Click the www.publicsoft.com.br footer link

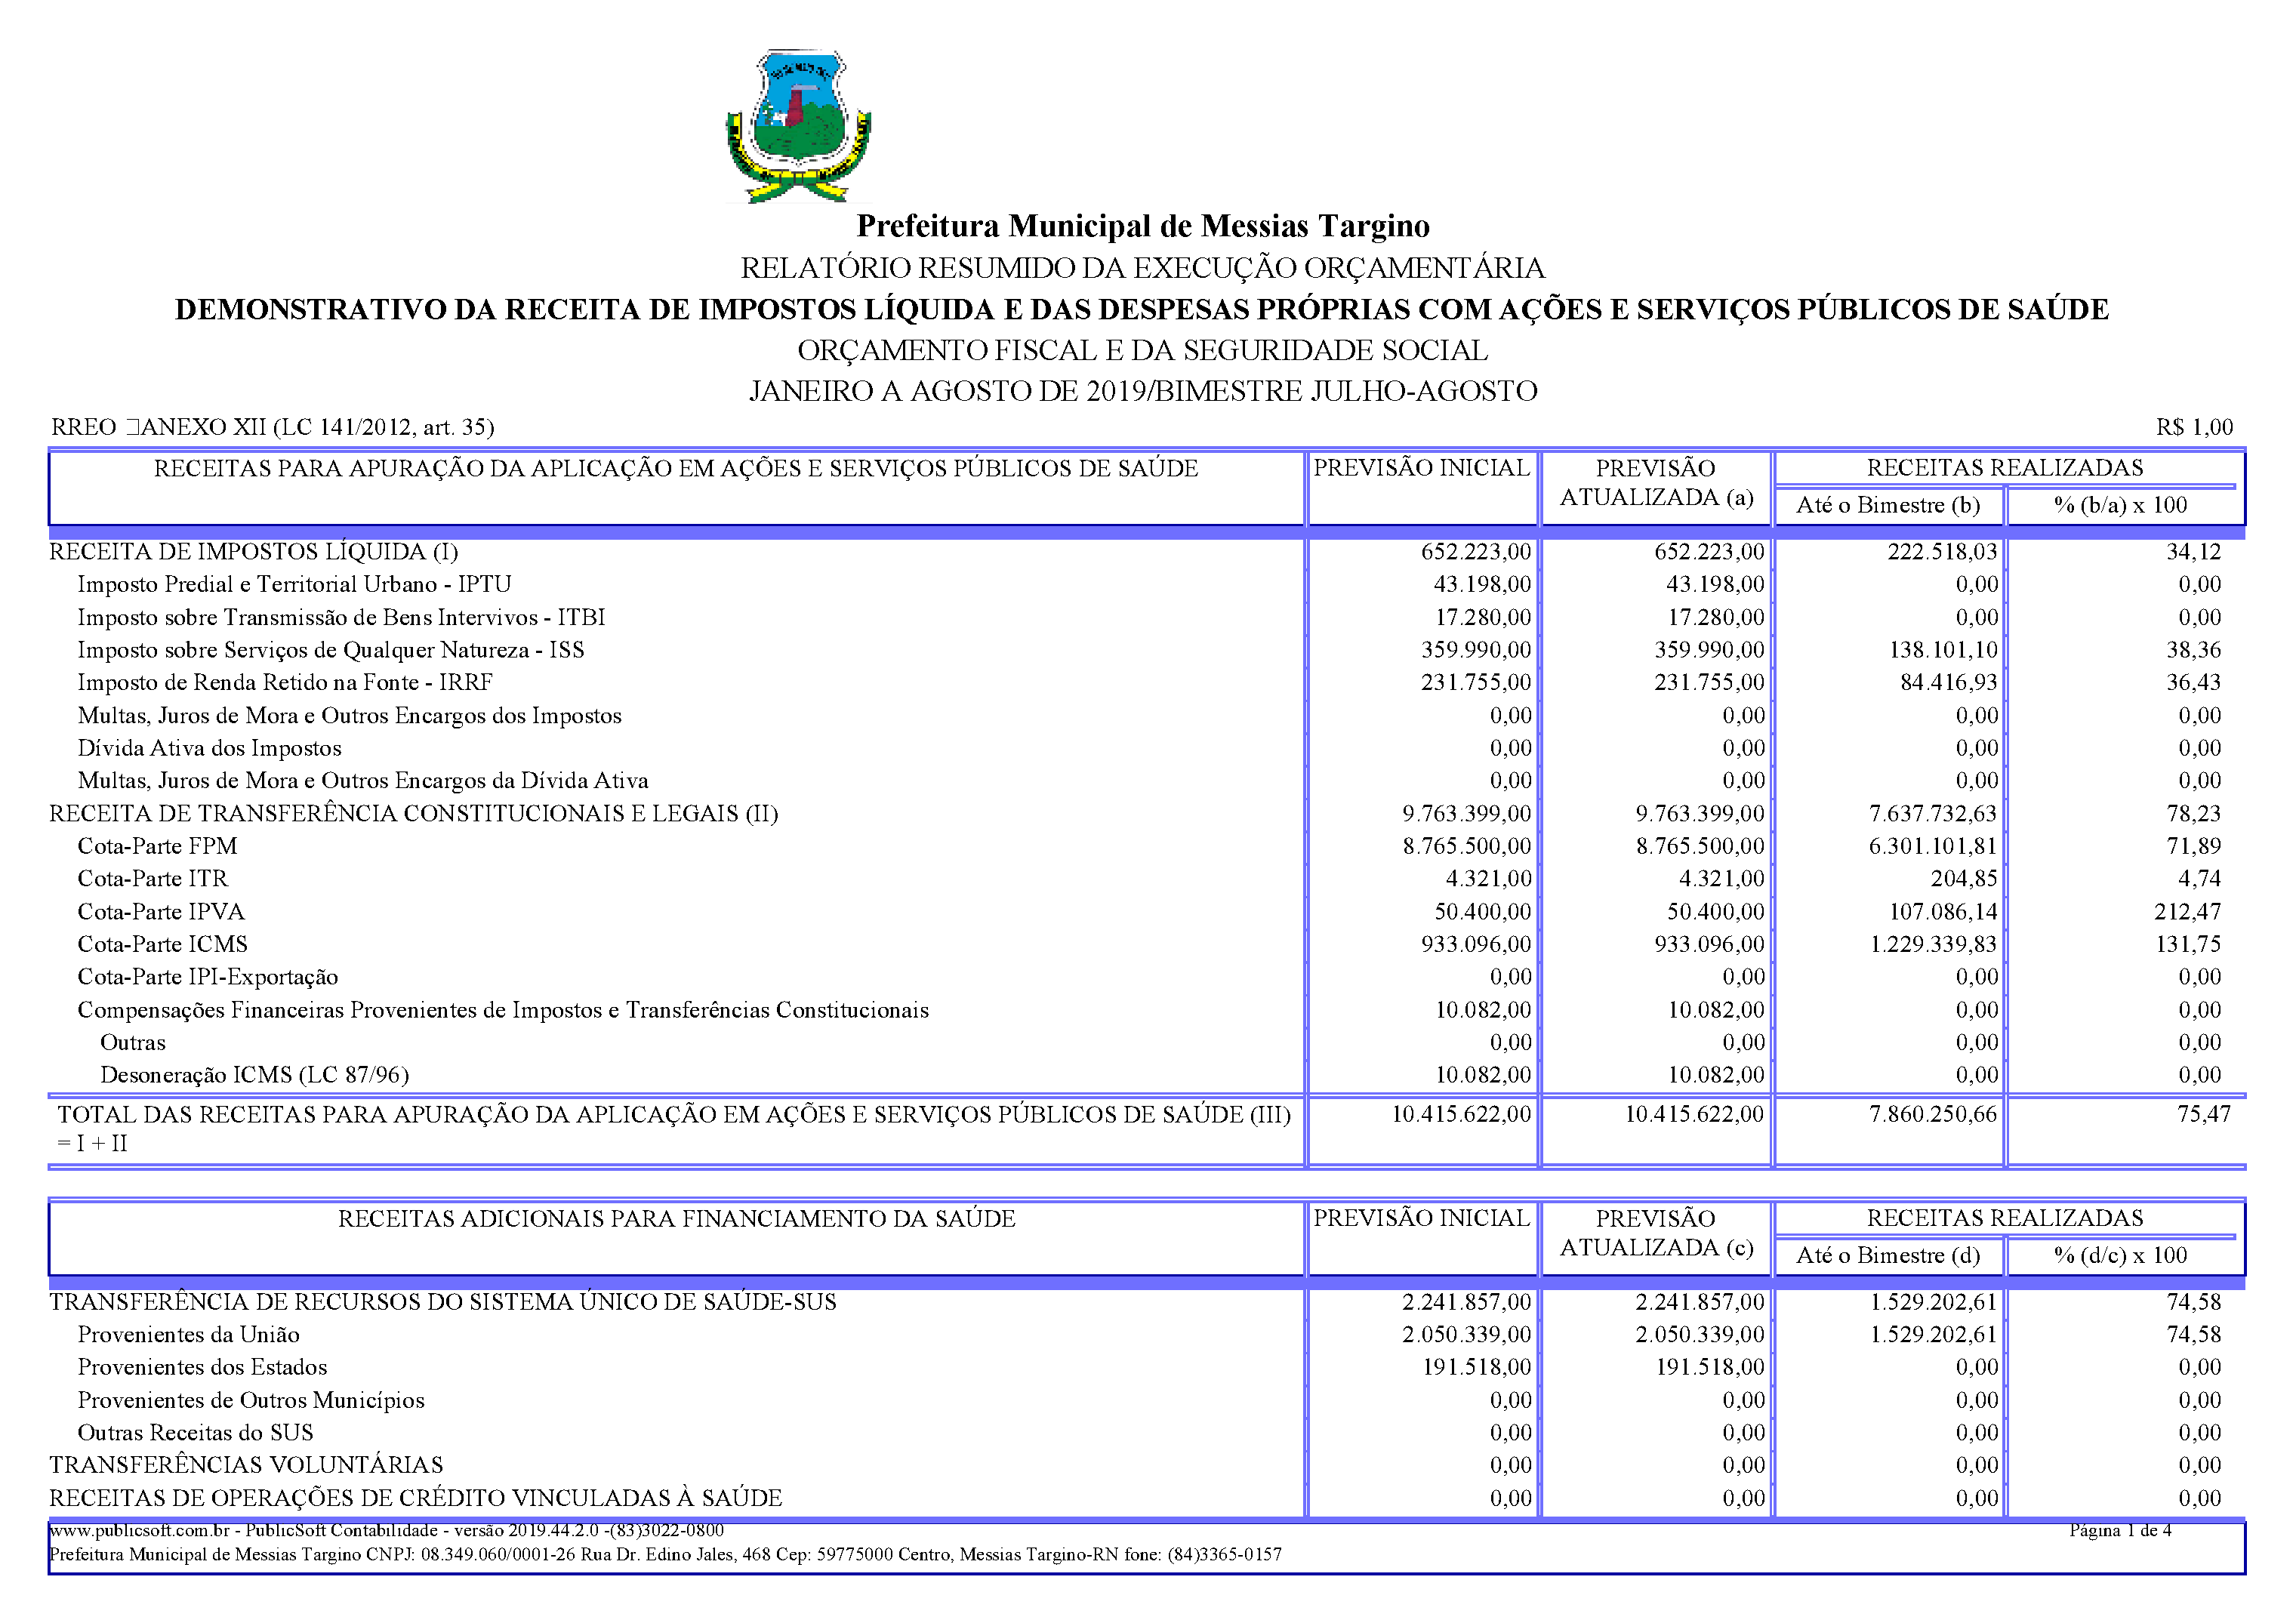[140, 1530]
